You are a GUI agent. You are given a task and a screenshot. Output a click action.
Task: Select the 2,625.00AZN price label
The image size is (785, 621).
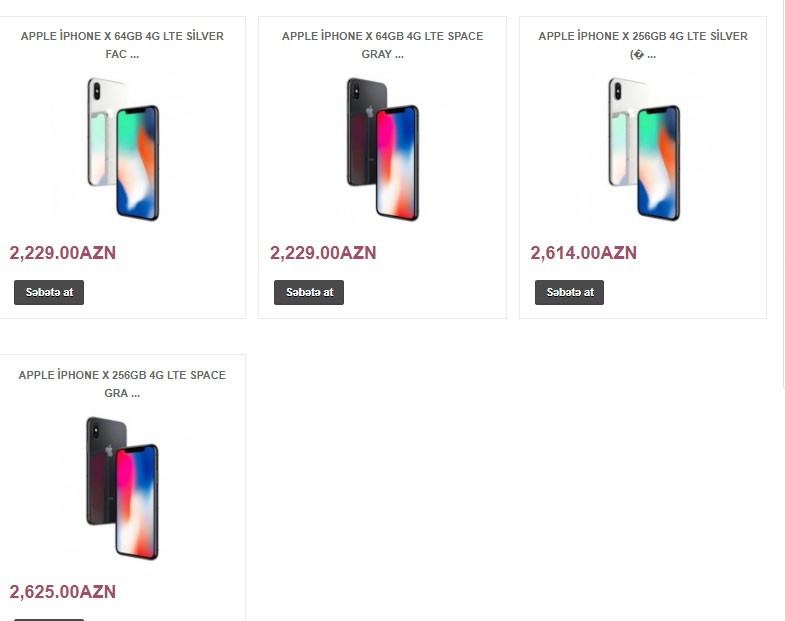[63, 592]
